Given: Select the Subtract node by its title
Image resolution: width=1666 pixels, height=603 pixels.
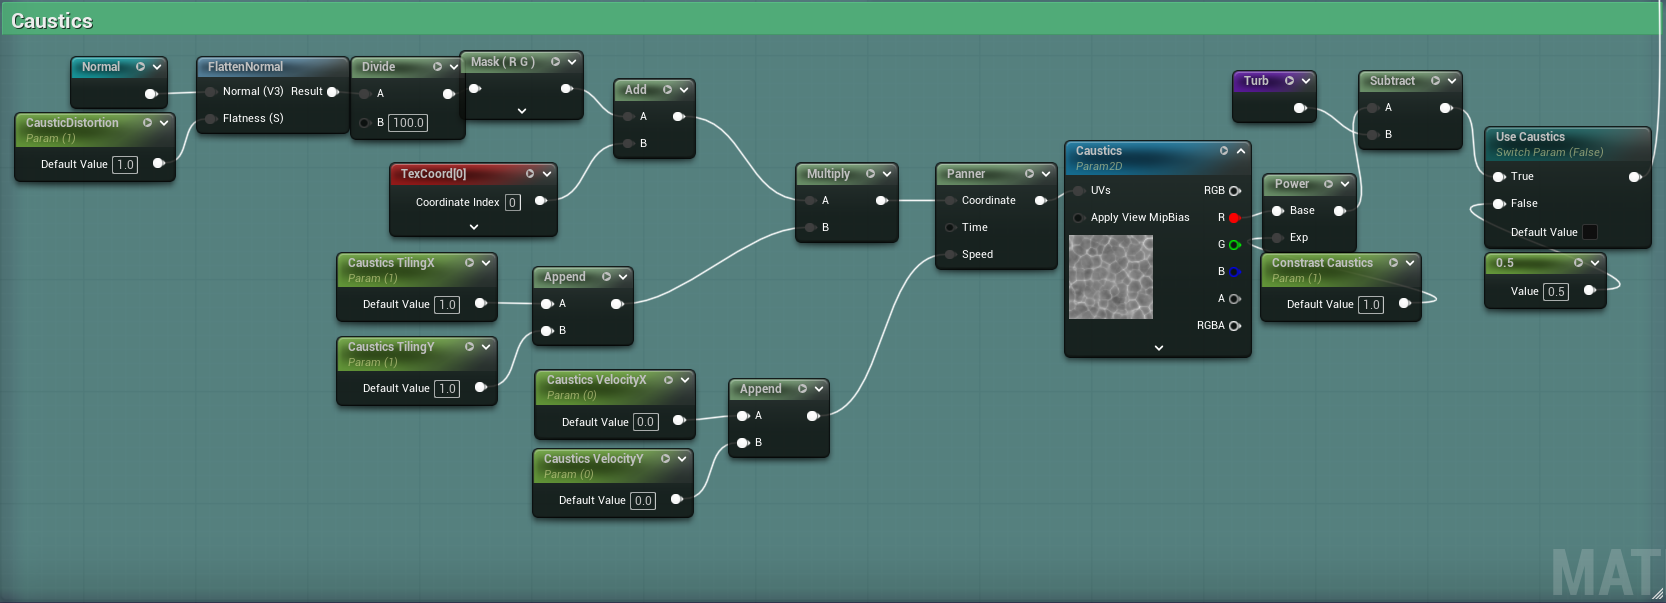Looking at the screenshot, I should (1392, 81).
